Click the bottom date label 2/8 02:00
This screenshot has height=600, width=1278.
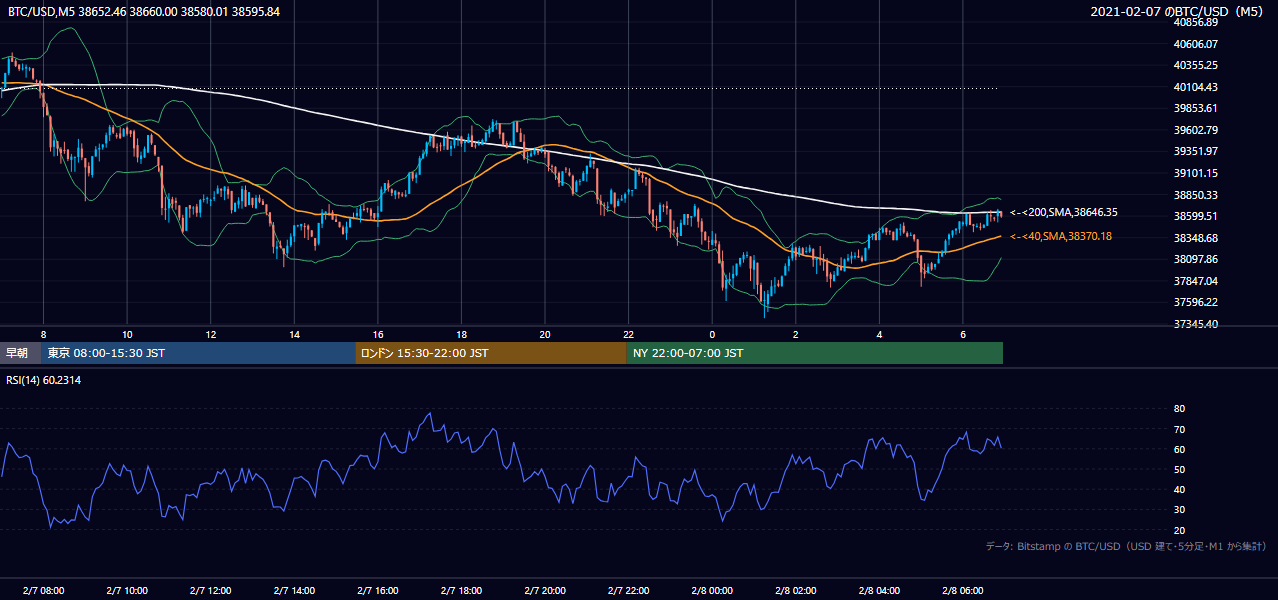795,591
